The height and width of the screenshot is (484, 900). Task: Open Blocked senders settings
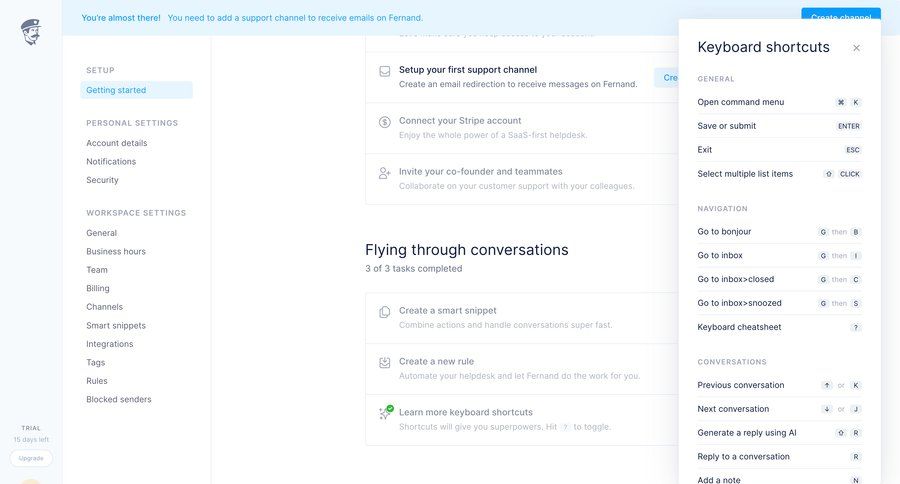119,399
